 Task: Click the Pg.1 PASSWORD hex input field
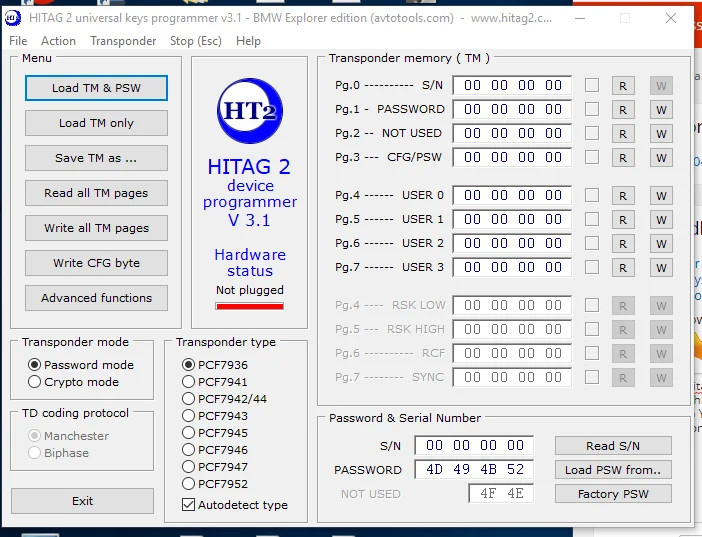tap(512, 109)
